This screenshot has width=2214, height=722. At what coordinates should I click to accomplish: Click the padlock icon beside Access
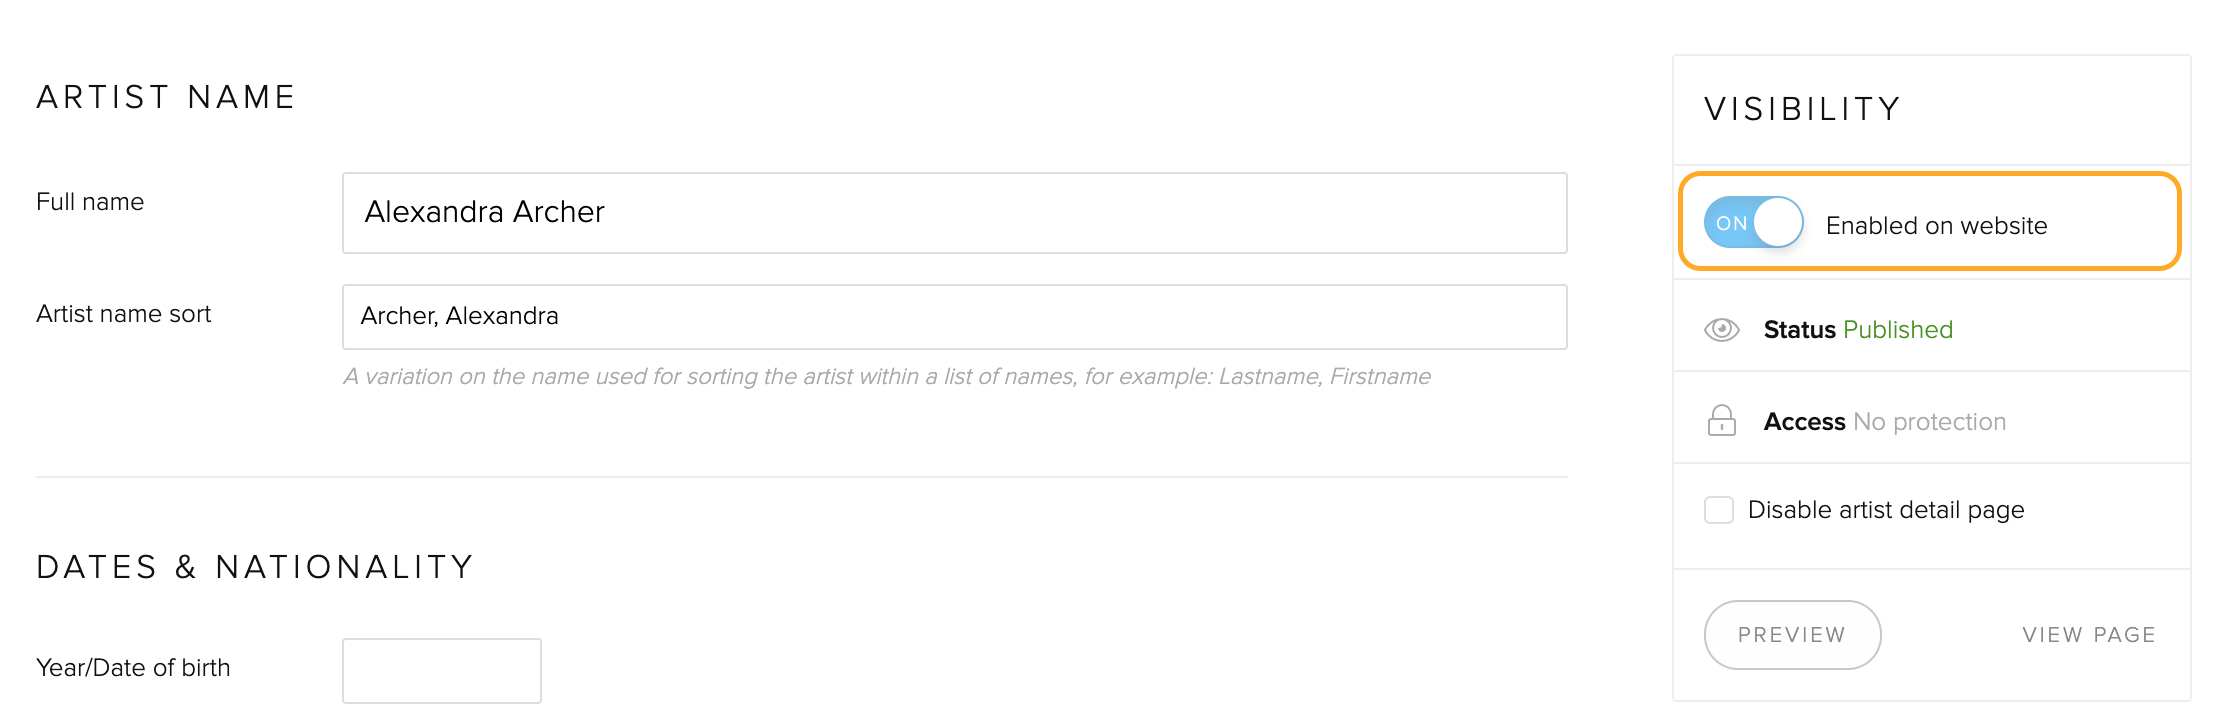tap(1721, 421)
